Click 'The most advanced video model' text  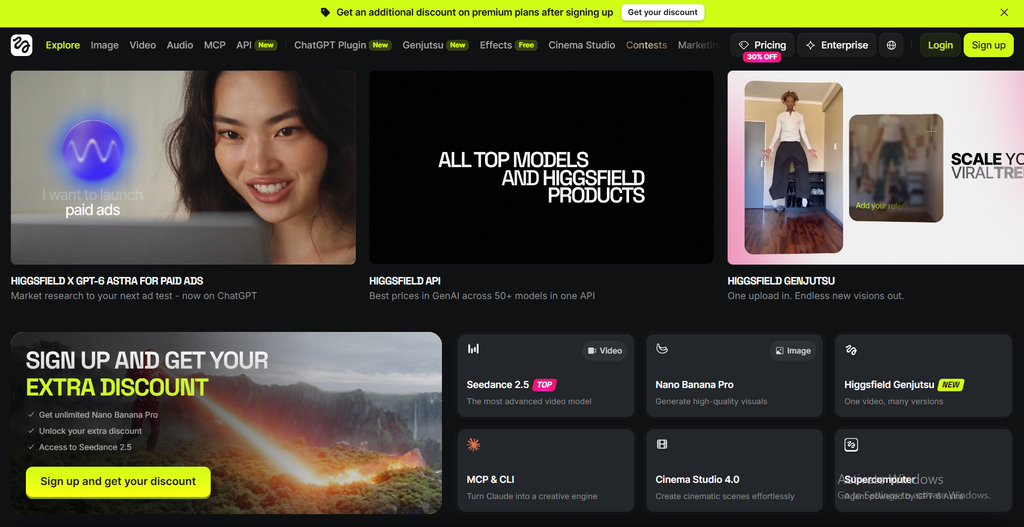tap(529, 401)
